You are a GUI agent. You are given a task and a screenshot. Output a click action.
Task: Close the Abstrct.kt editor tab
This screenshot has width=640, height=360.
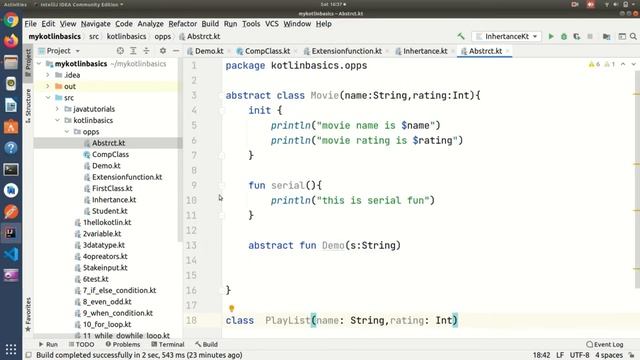(x=508, y=51)
